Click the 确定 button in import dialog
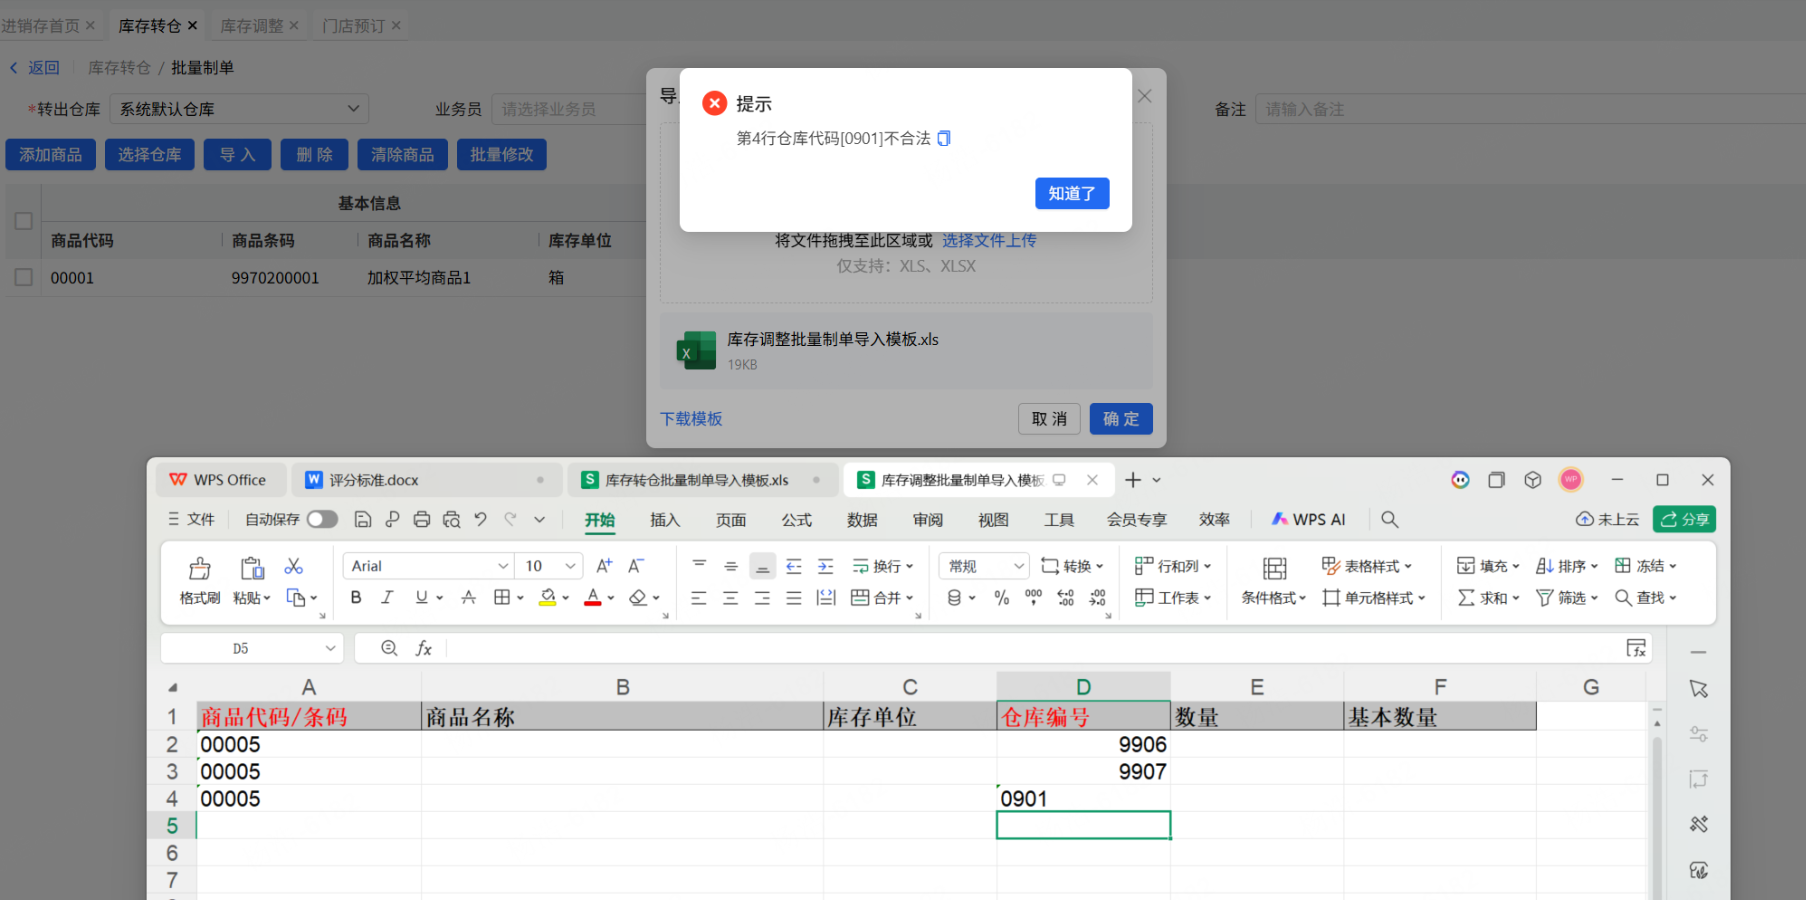This screenshot has height=900, width=1806. [1121, 419]
